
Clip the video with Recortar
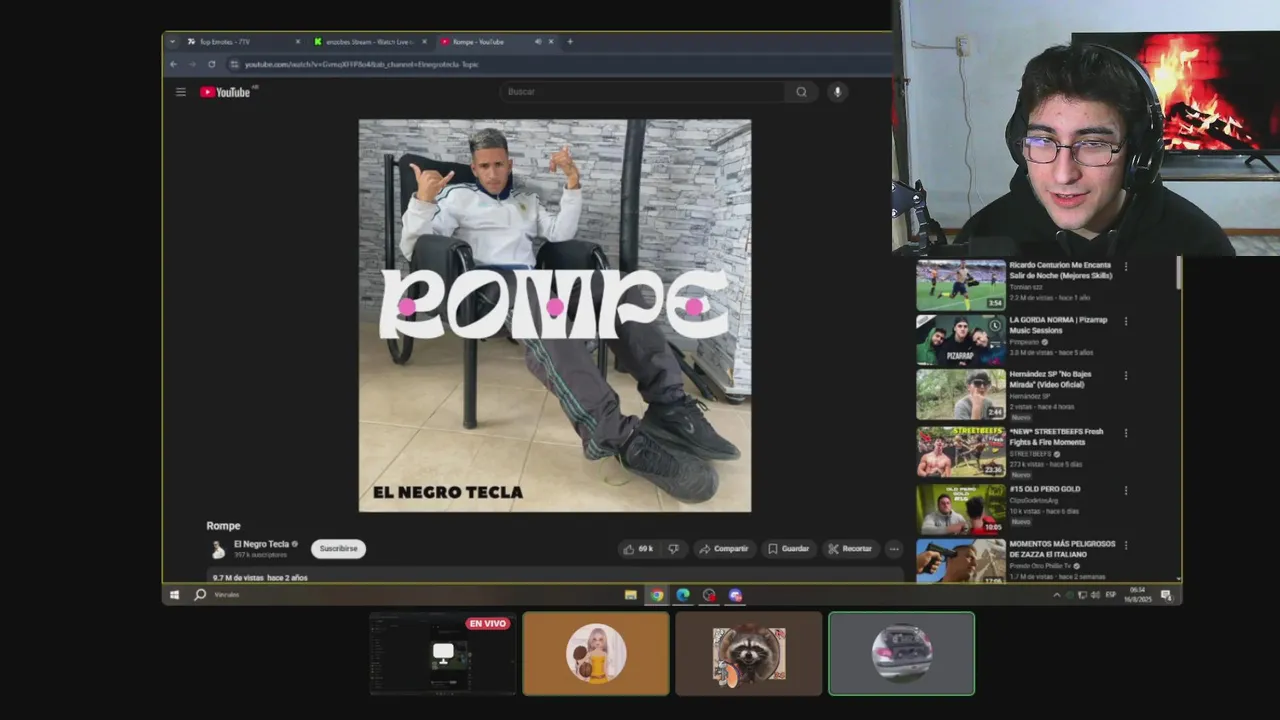click(850, 549)
